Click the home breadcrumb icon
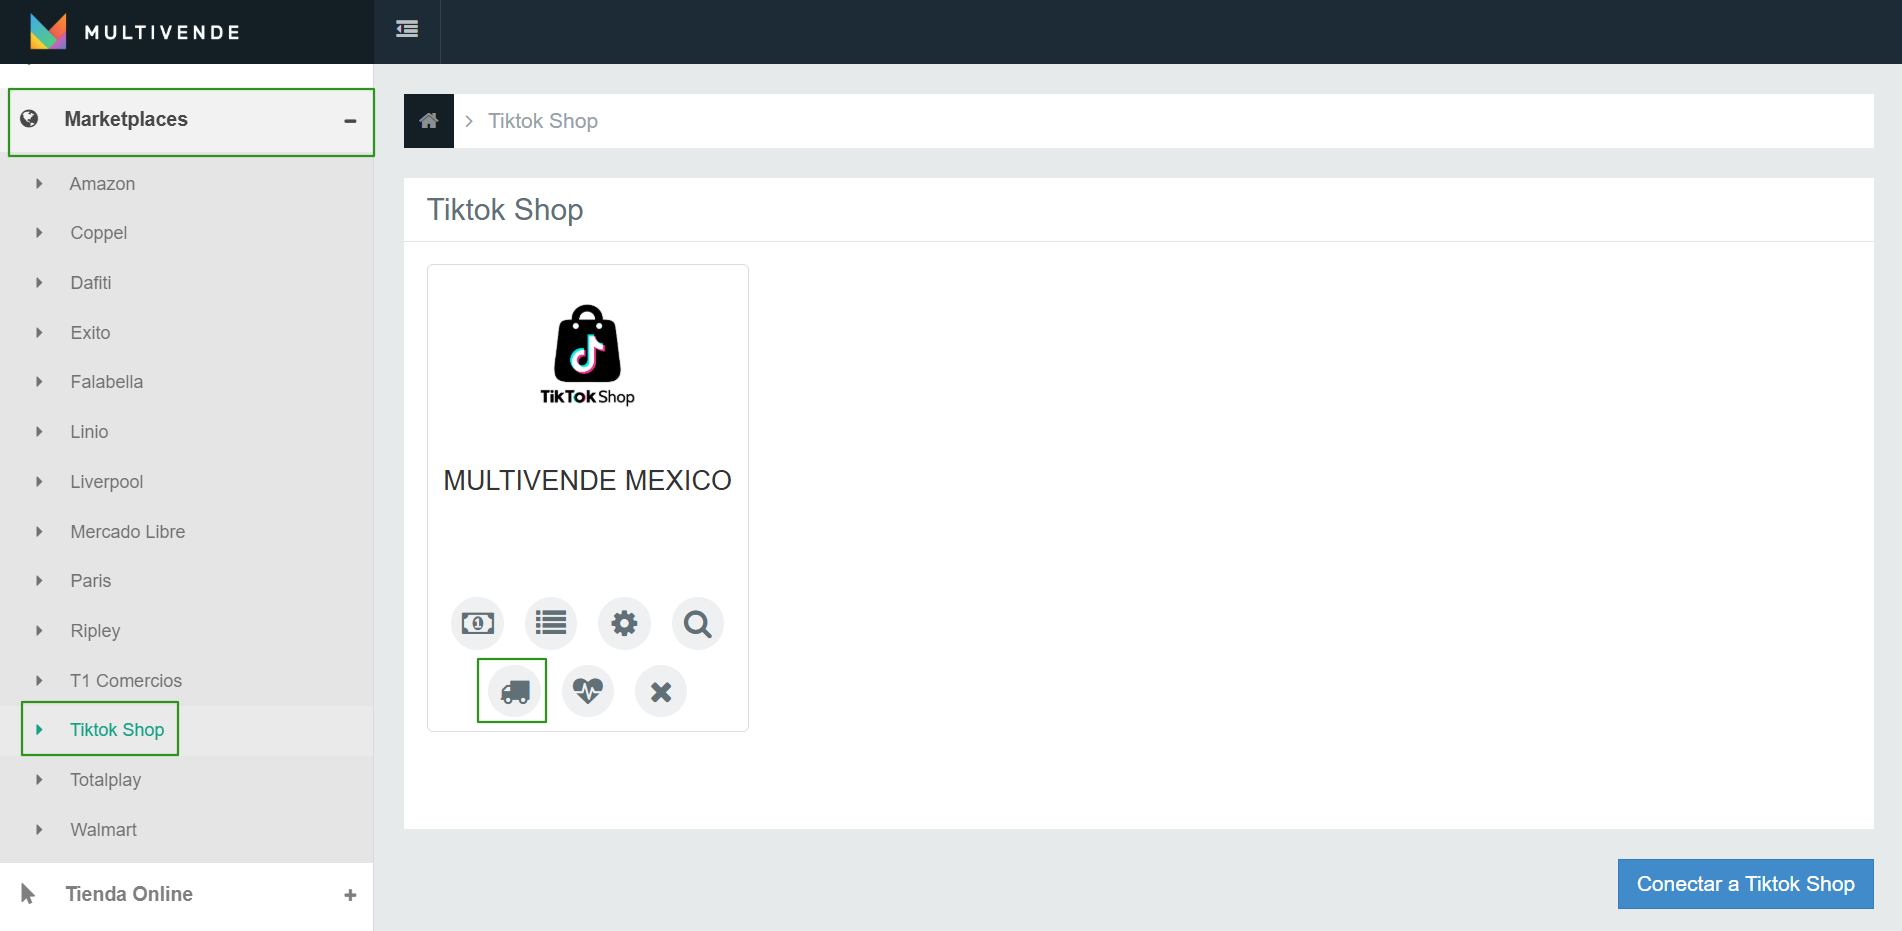1902x931 pixels. [x=429, y=121]
